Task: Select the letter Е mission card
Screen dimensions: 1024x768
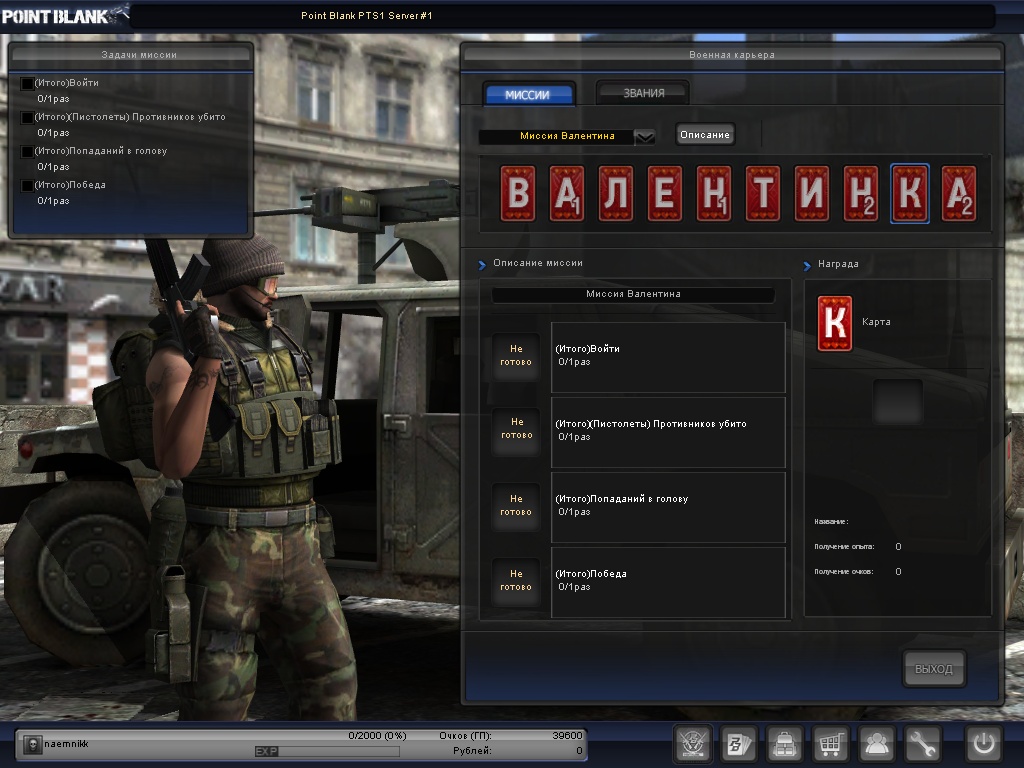Action: [x=665, y=193]
